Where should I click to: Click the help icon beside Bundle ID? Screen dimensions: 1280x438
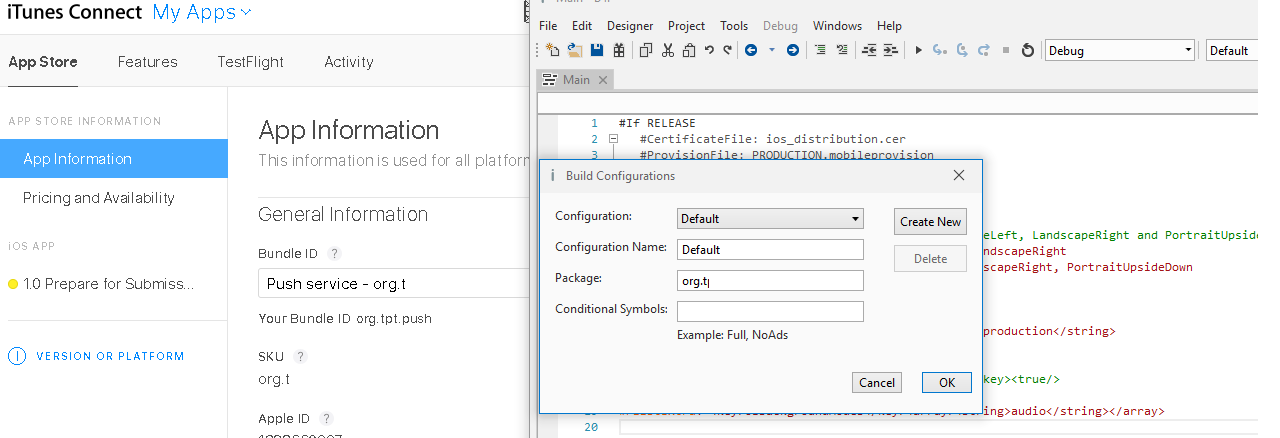tap(335, 254)
